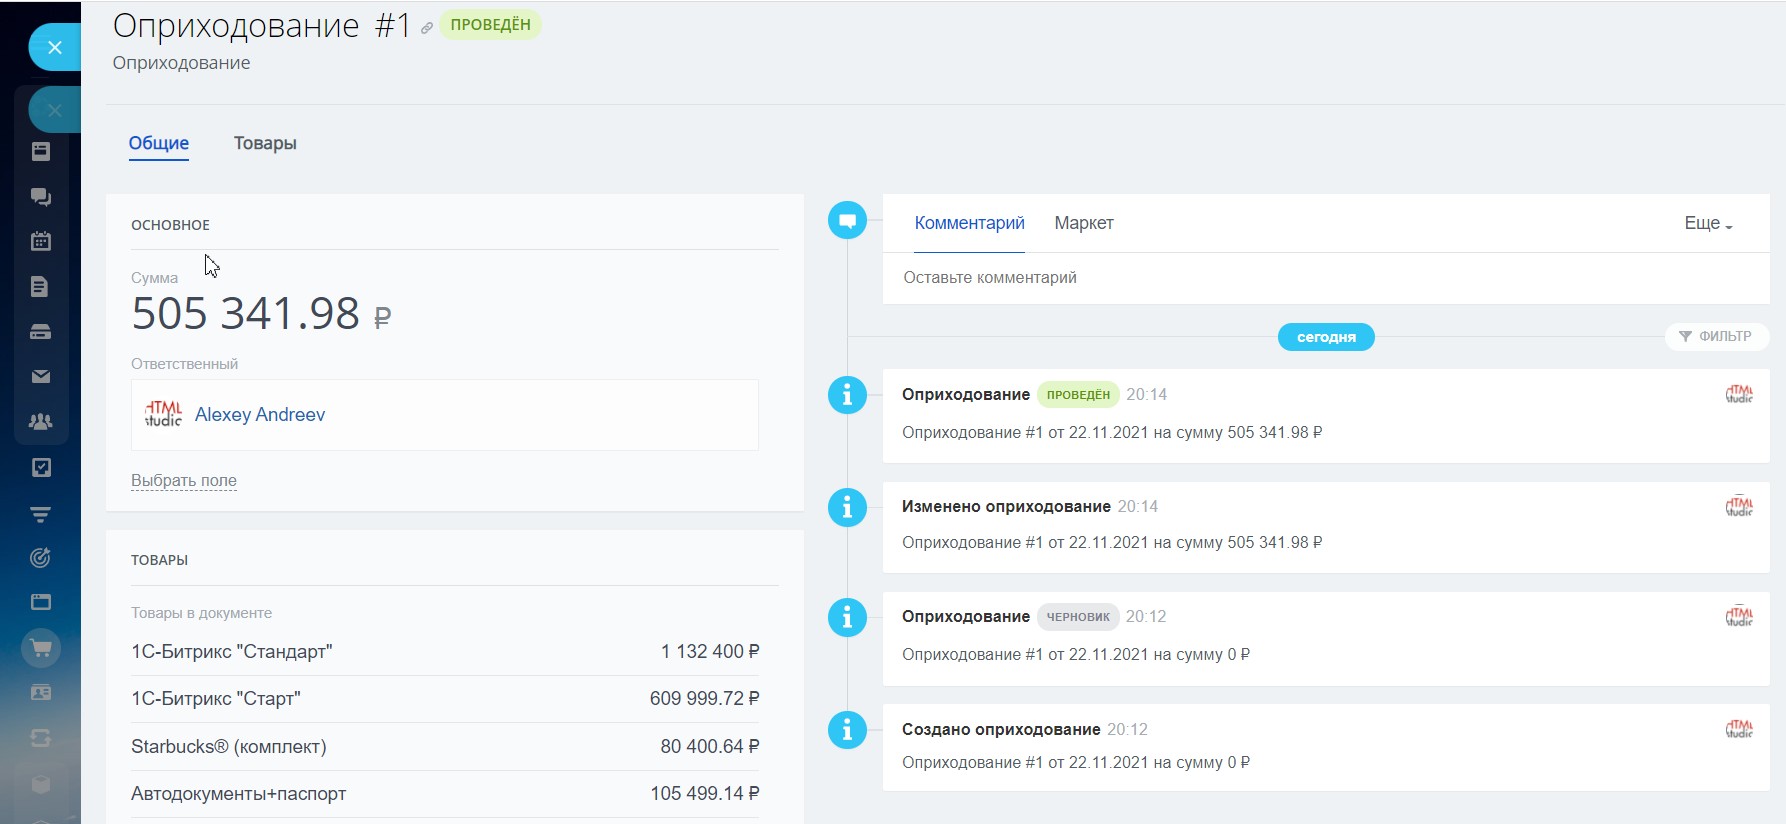The image size is (1786, 824).
Task: Select the Маркет tab
Action: click(x=1083, y=223)
